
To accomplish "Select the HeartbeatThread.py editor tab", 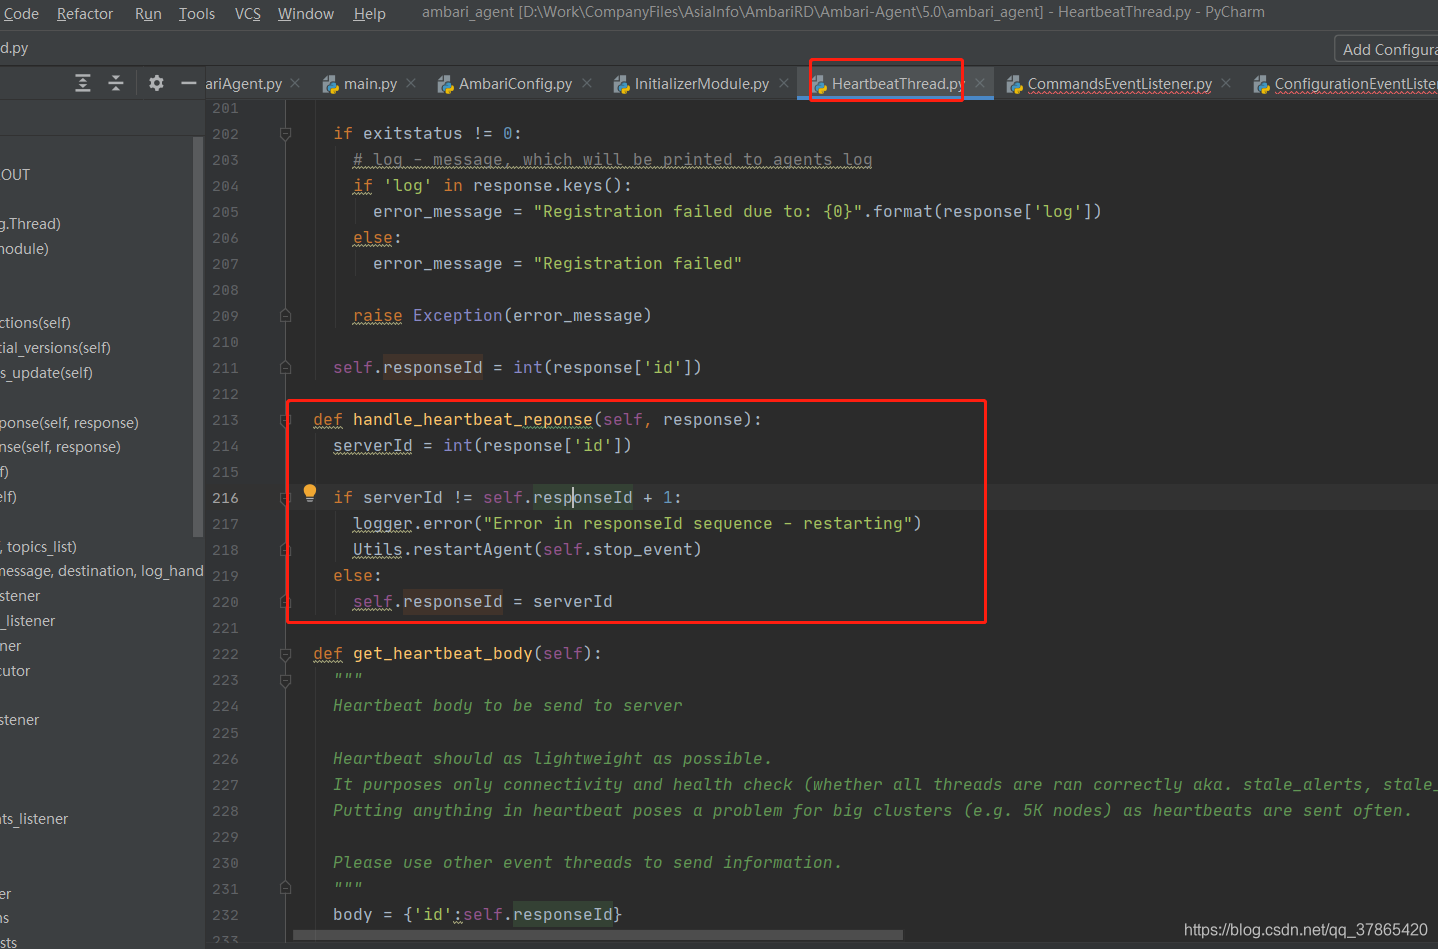I will (897, 84).
